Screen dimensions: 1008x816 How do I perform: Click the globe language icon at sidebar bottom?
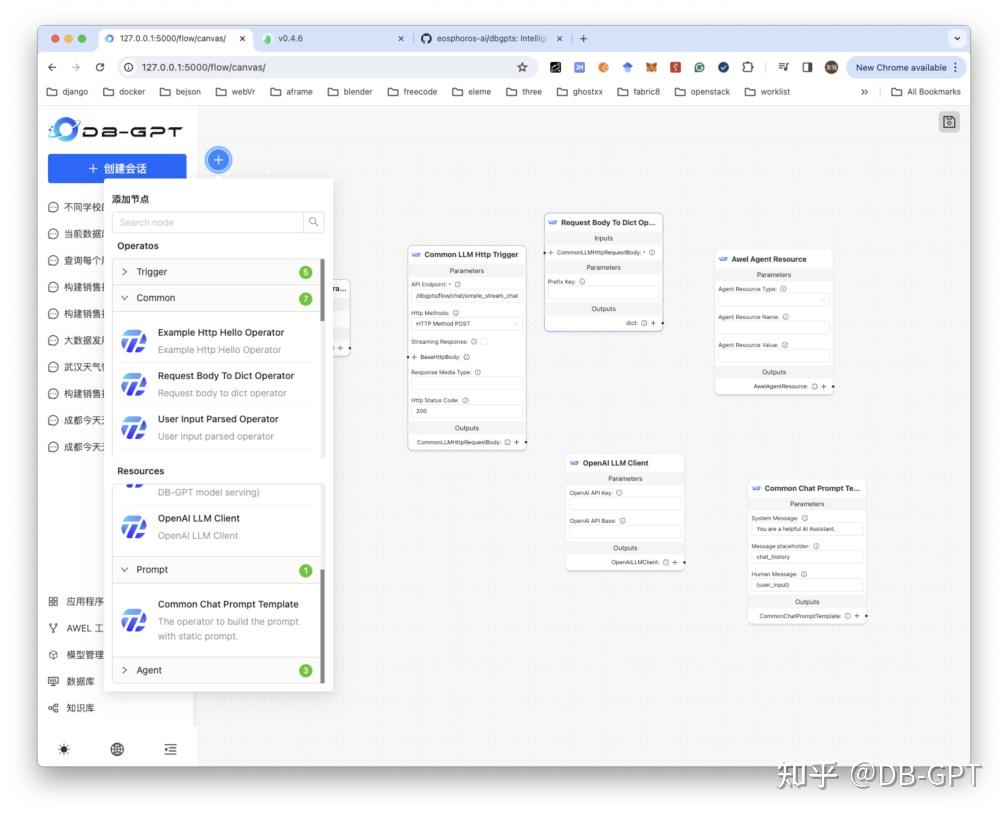(116, 748)
